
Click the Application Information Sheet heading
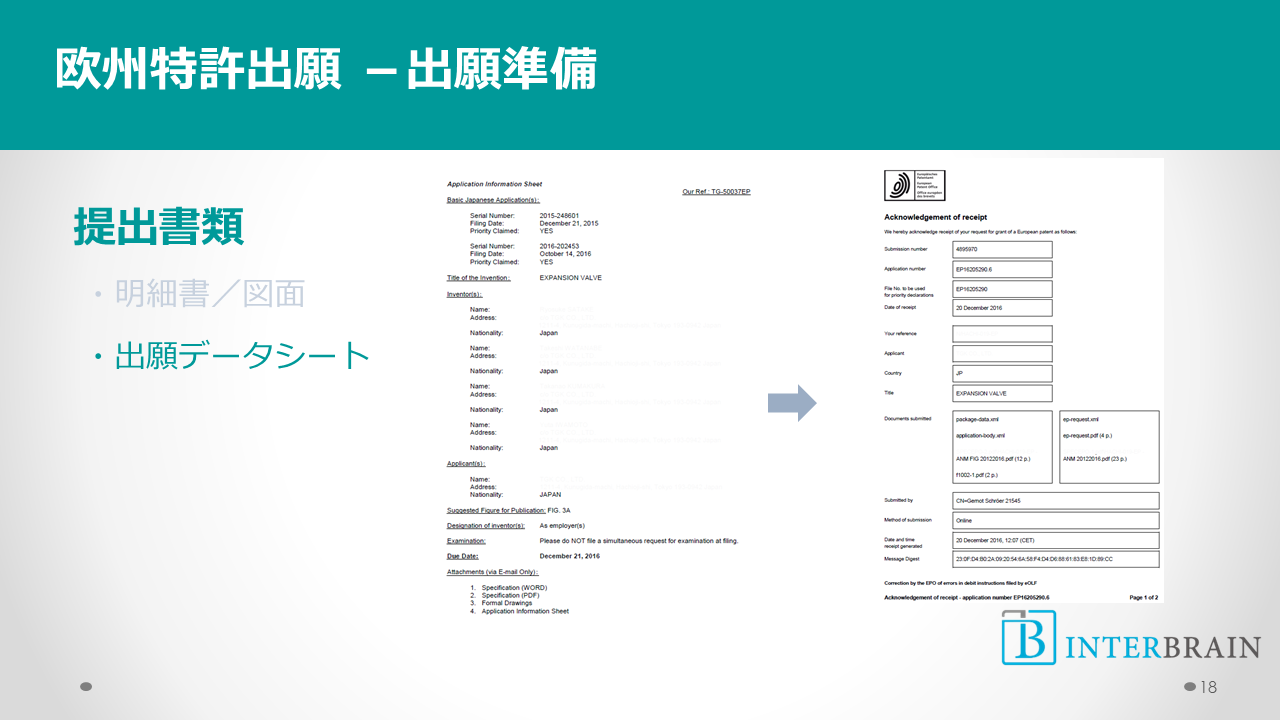[495, 185]
